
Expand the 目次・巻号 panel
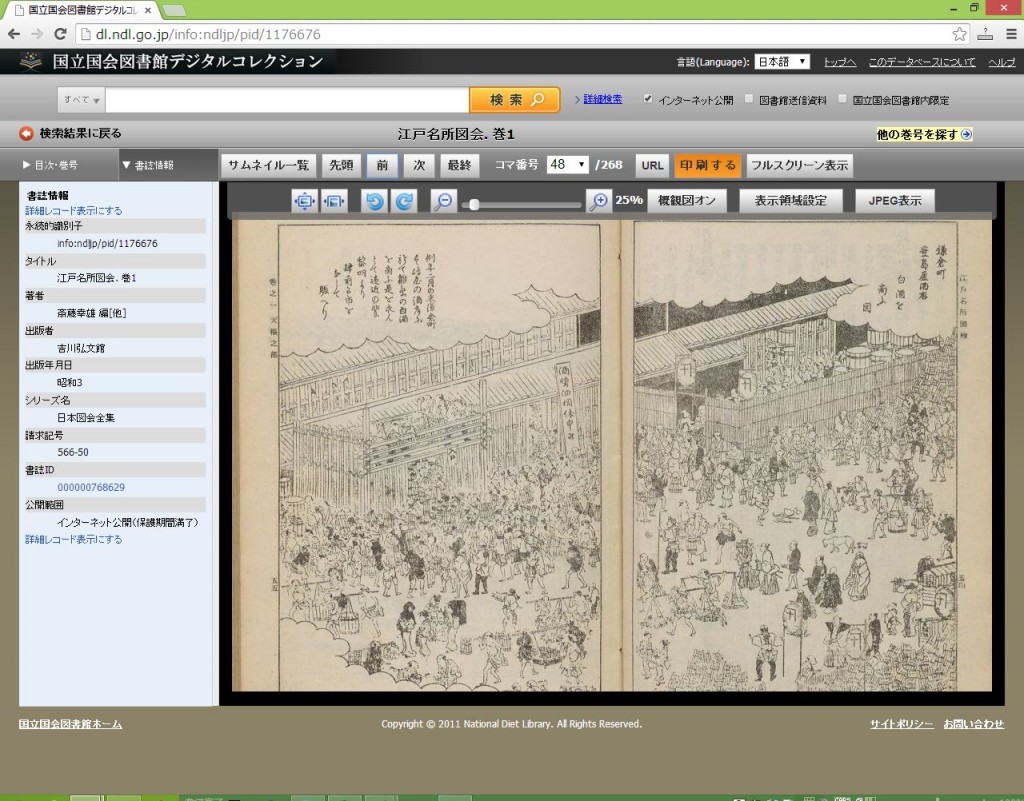point(50,165)
